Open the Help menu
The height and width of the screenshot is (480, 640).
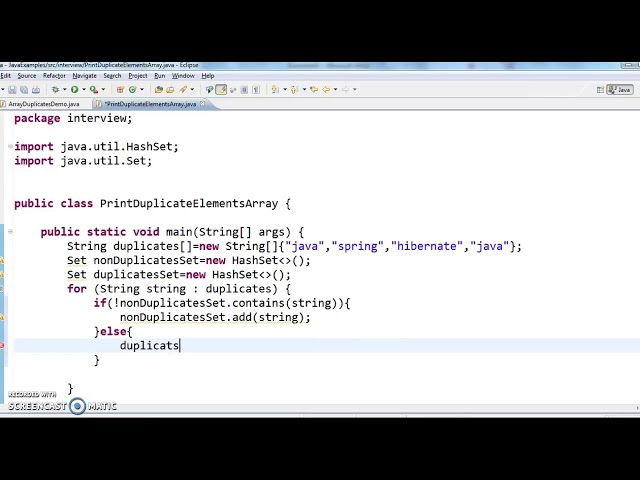point(208,76)
